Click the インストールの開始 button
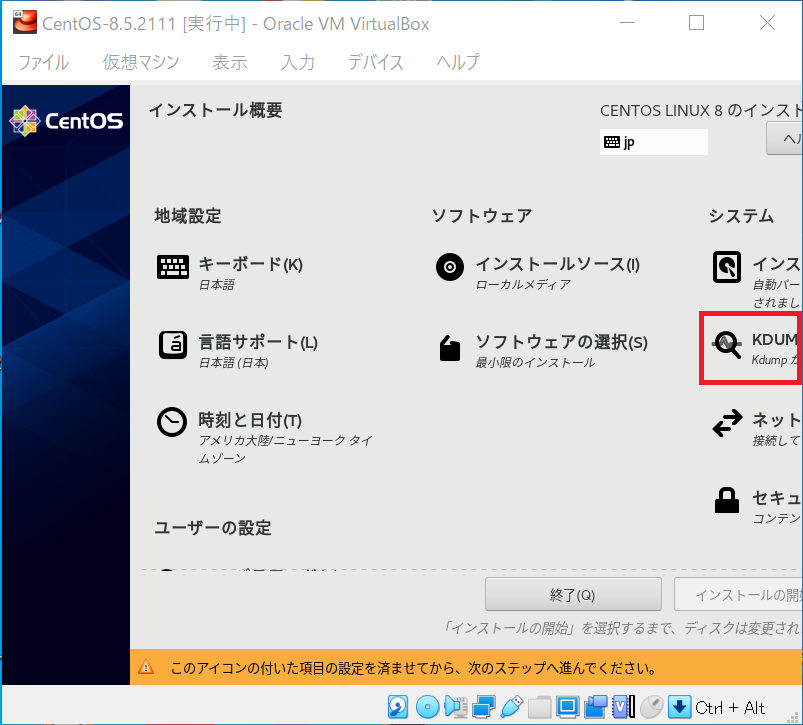Viewport: 803px width, 725px height. (738, 594)
